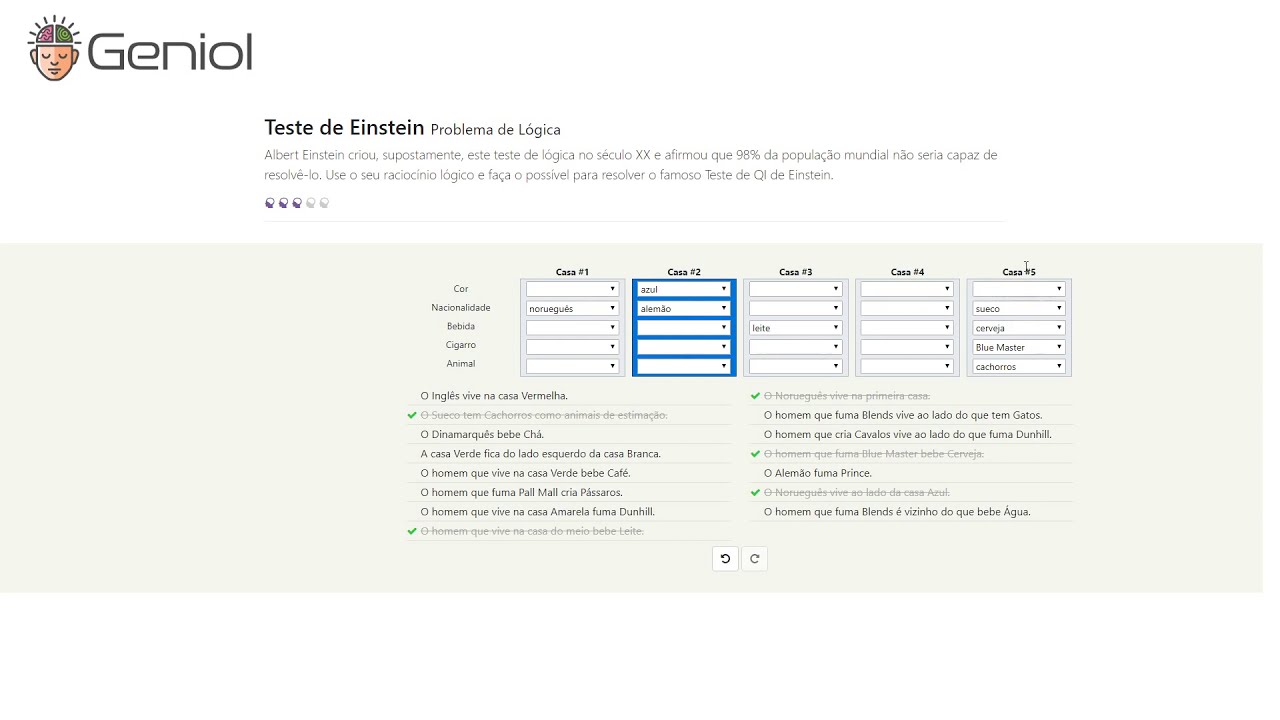
Task: Open Casa #3 Cor dropdown
Action: coord(796,289)
